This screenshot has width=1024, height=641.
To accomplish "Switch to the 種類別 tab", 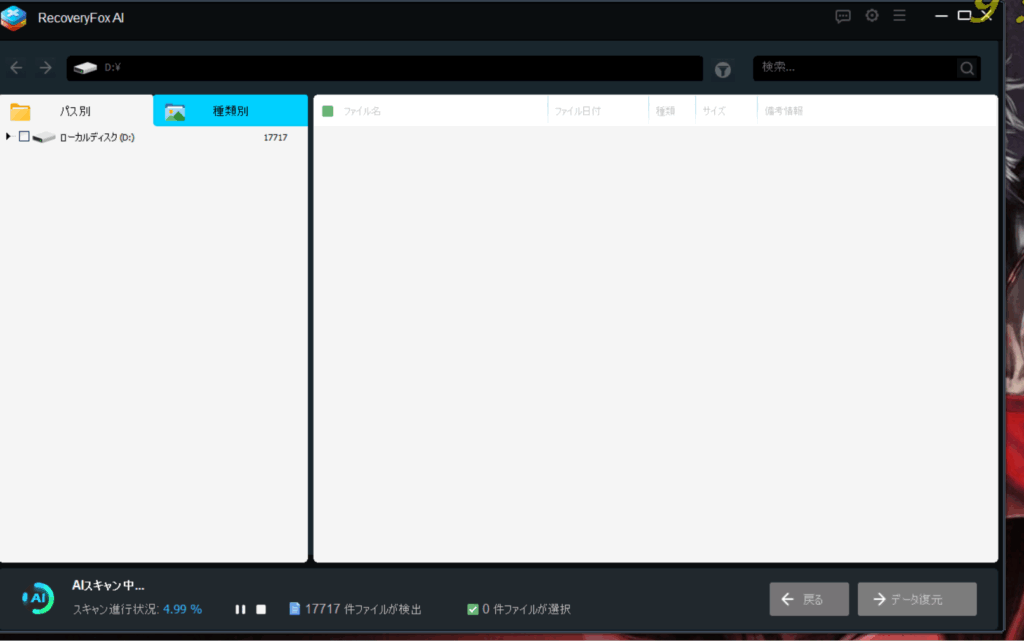I will [x=230, y=111].
